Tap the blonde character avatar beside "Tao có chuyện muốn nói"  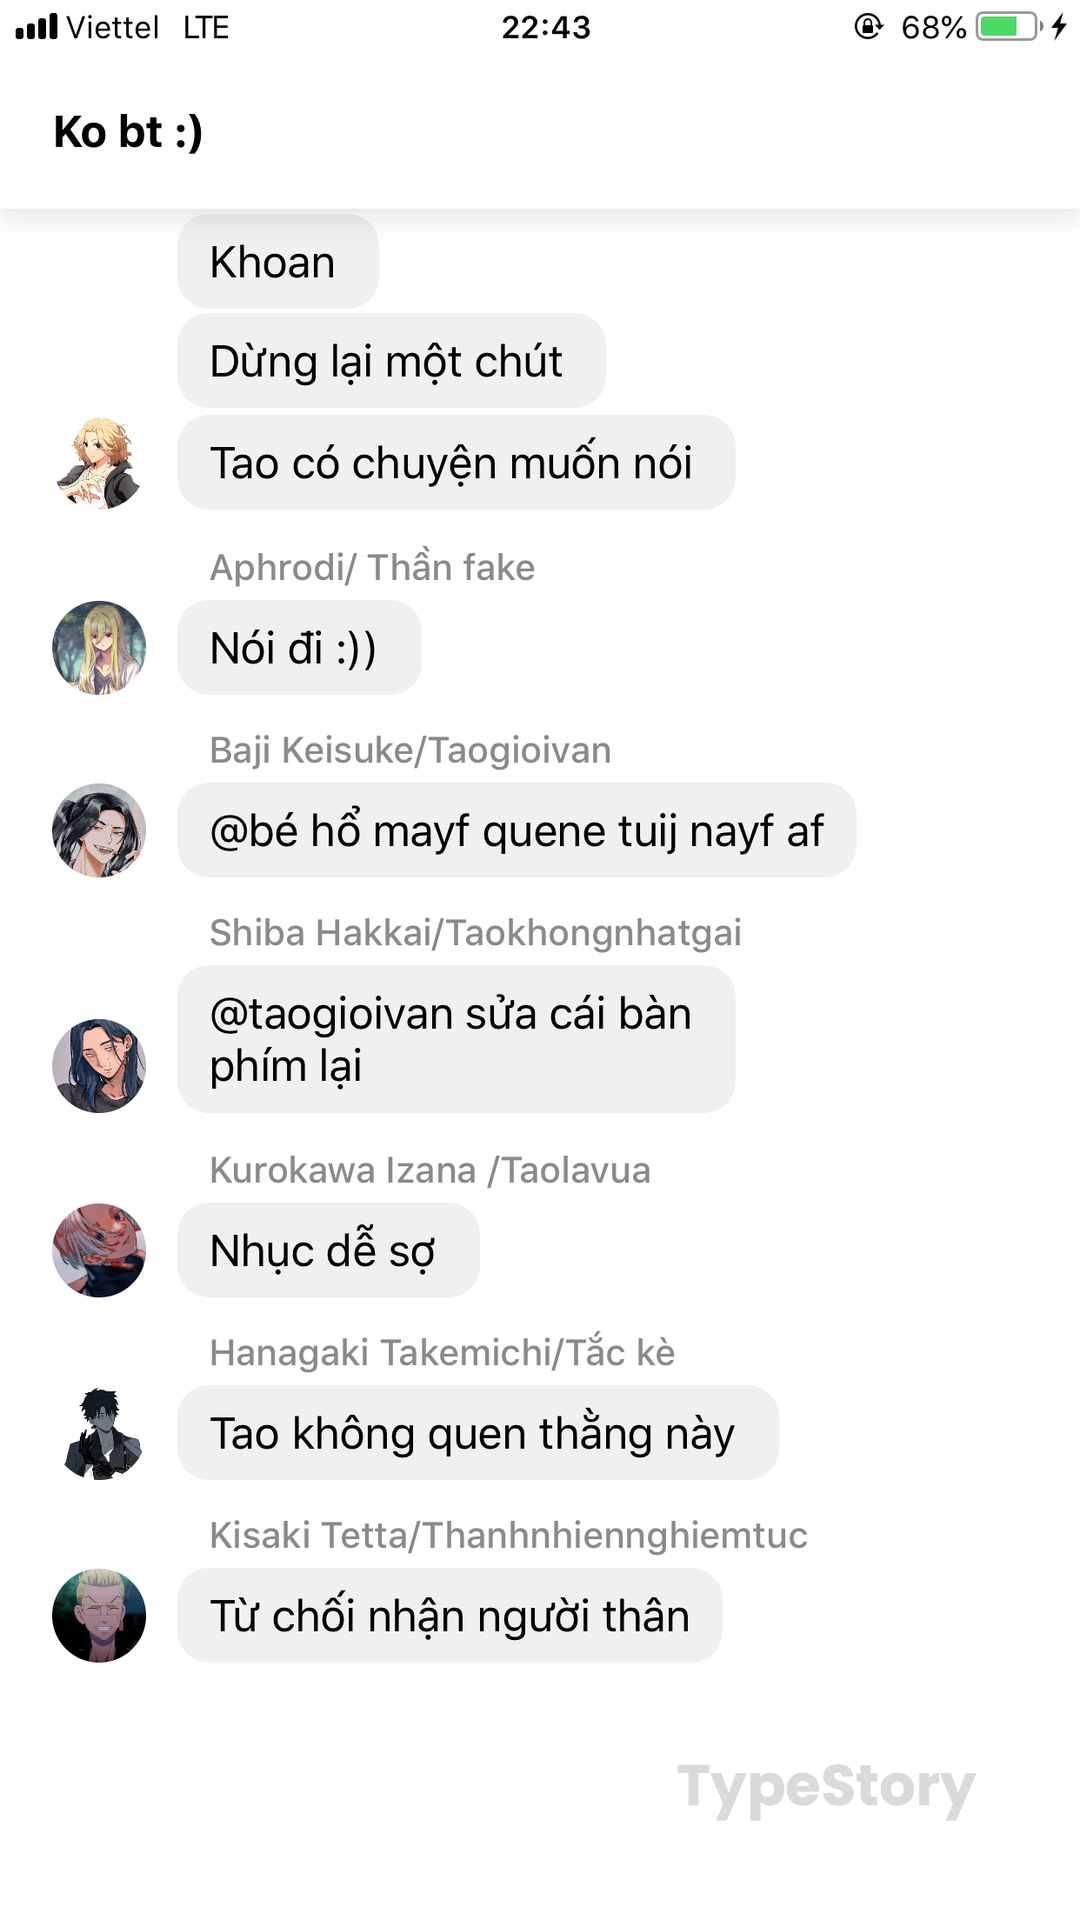coord(98,463)
